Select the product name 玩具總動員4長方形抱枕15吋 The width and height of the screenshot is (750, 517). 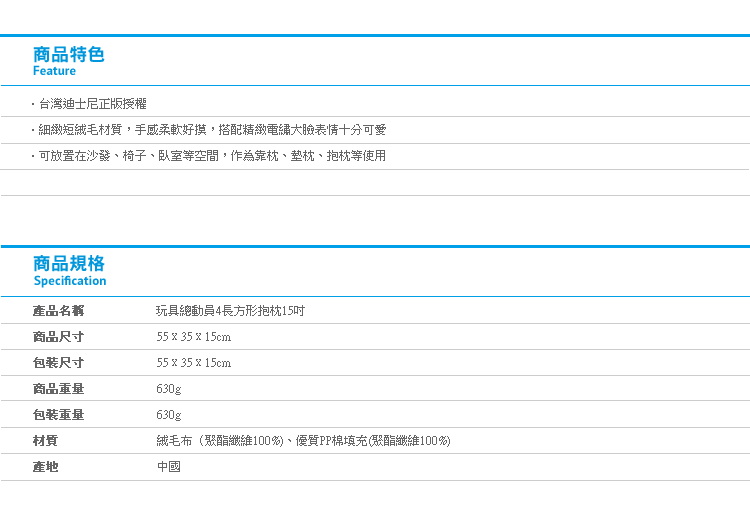pos(231,311)
